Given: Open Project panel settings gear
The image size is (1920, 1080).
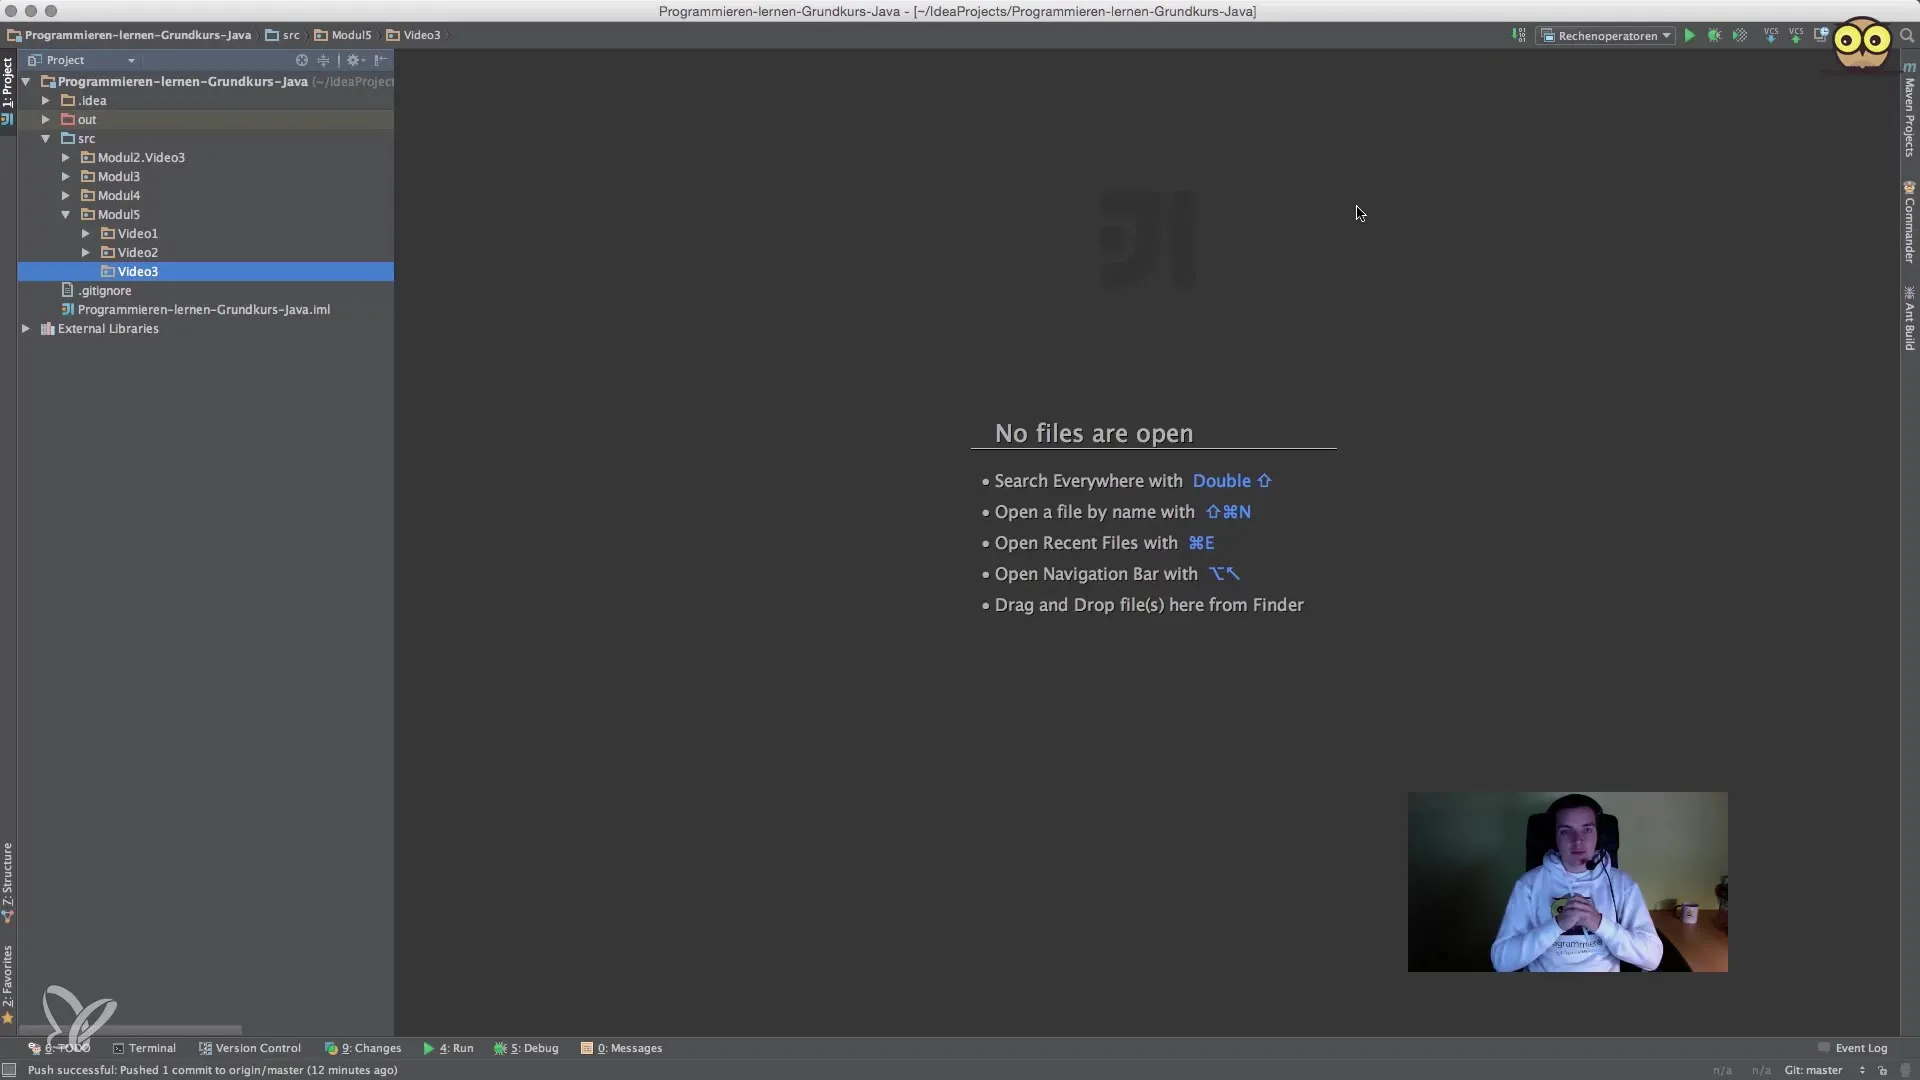Looking at the screenshot, I should pyautogui.click(x=355, y=60).
